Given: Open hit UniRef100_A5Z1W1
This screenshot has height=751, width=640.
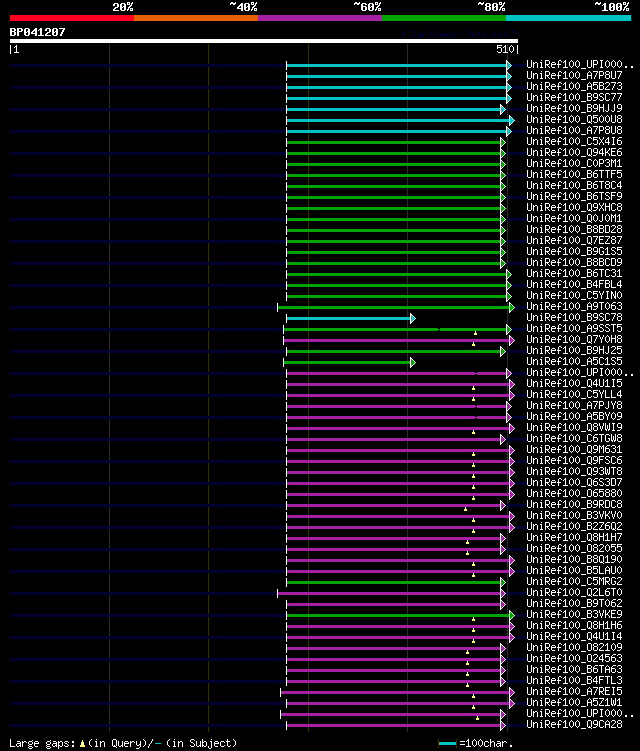Looking at the screenshot, I should pyautogui.click(x=574, y=703).
